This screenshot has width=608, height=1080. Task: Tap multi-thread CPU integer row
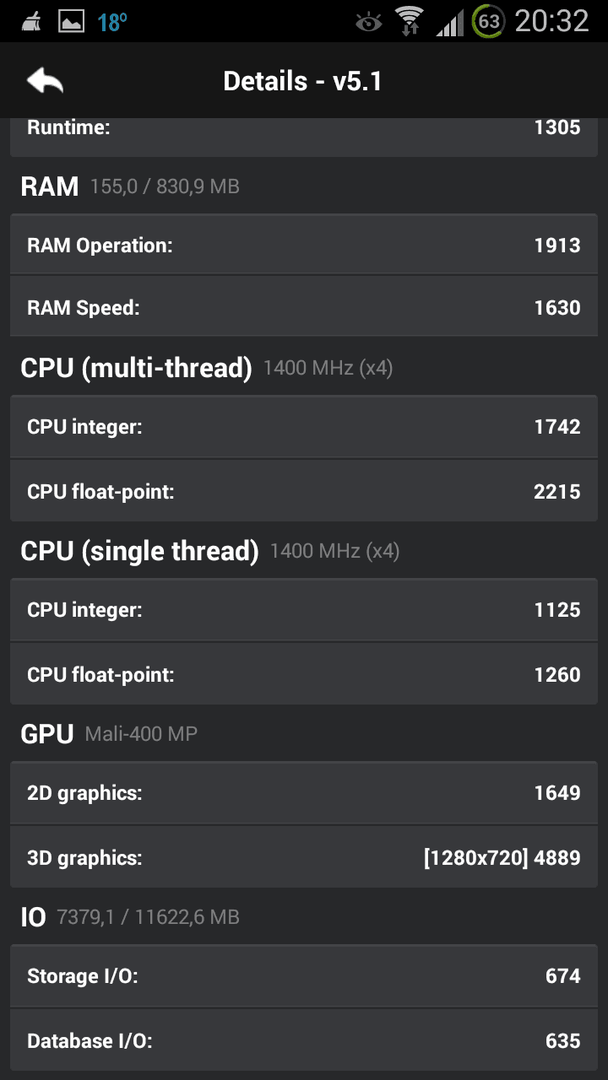pyautogui.click(x=304, y=427)
